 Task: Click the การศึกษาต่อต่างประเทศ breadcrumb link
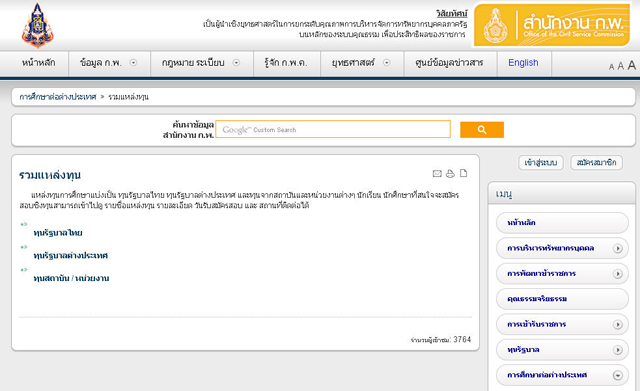pyautogui.click(x=58, y=97)
